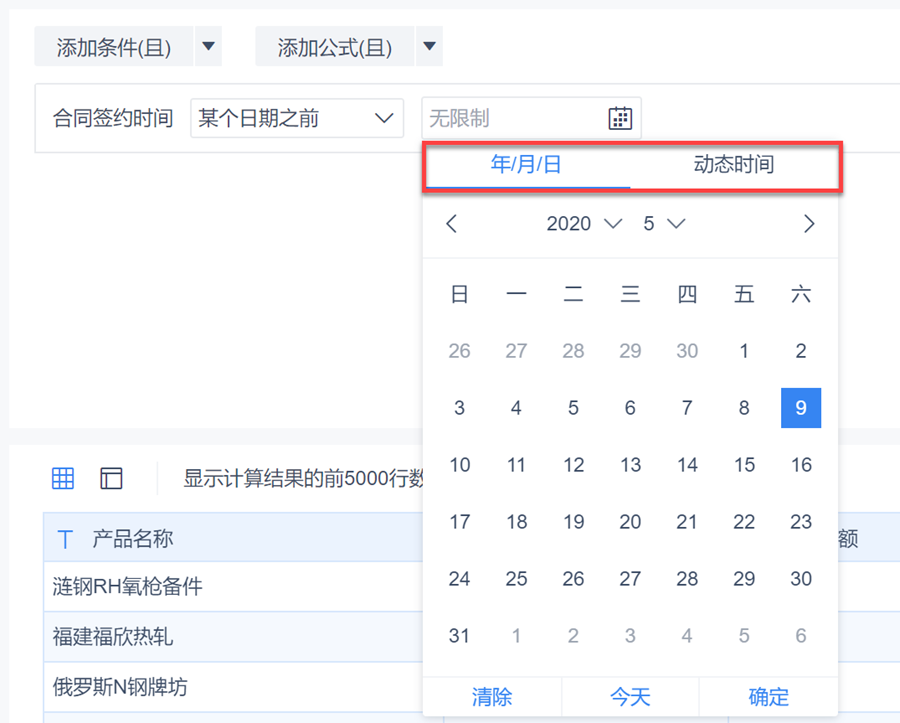Go to previous month in calendar
Viewport: 900px width, 723px height.
pyautogui.click(x=452, y=224)
